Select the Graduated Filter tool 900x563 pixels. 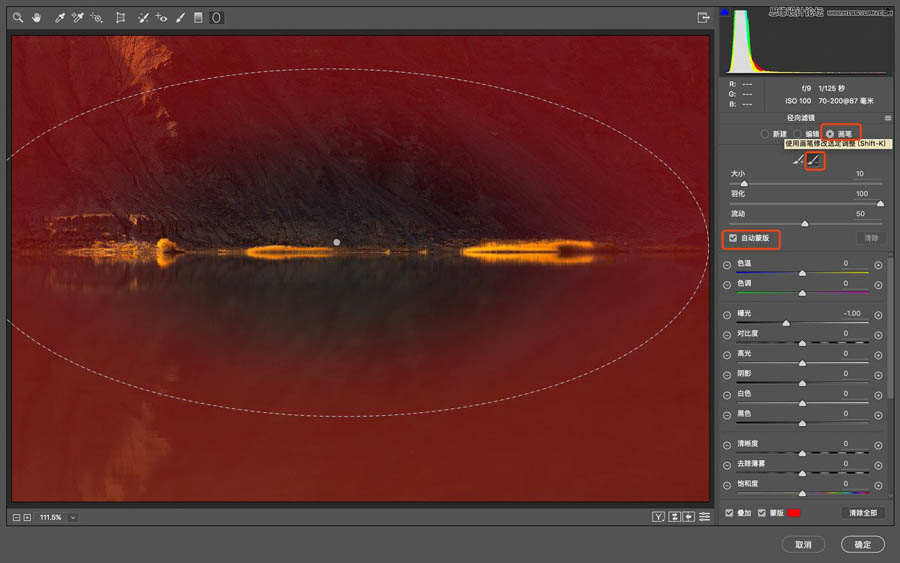[198, 18]
